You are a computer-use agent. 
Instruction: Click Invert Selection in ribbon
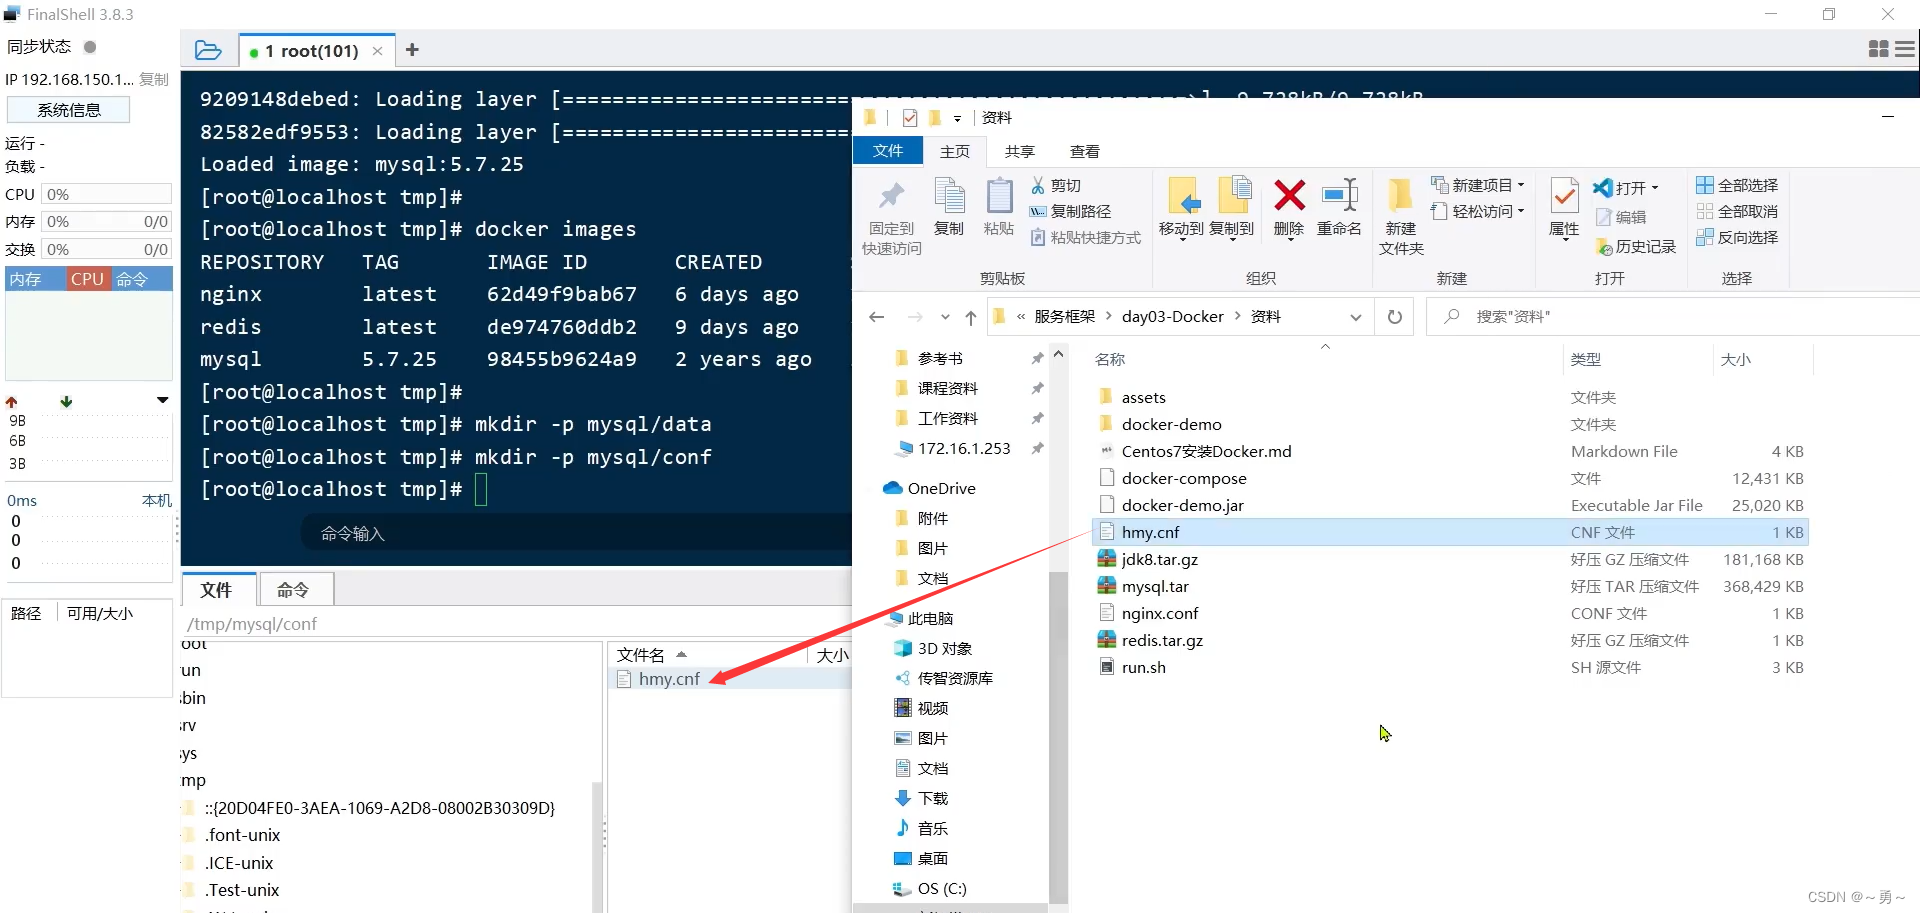point(1738,237)
